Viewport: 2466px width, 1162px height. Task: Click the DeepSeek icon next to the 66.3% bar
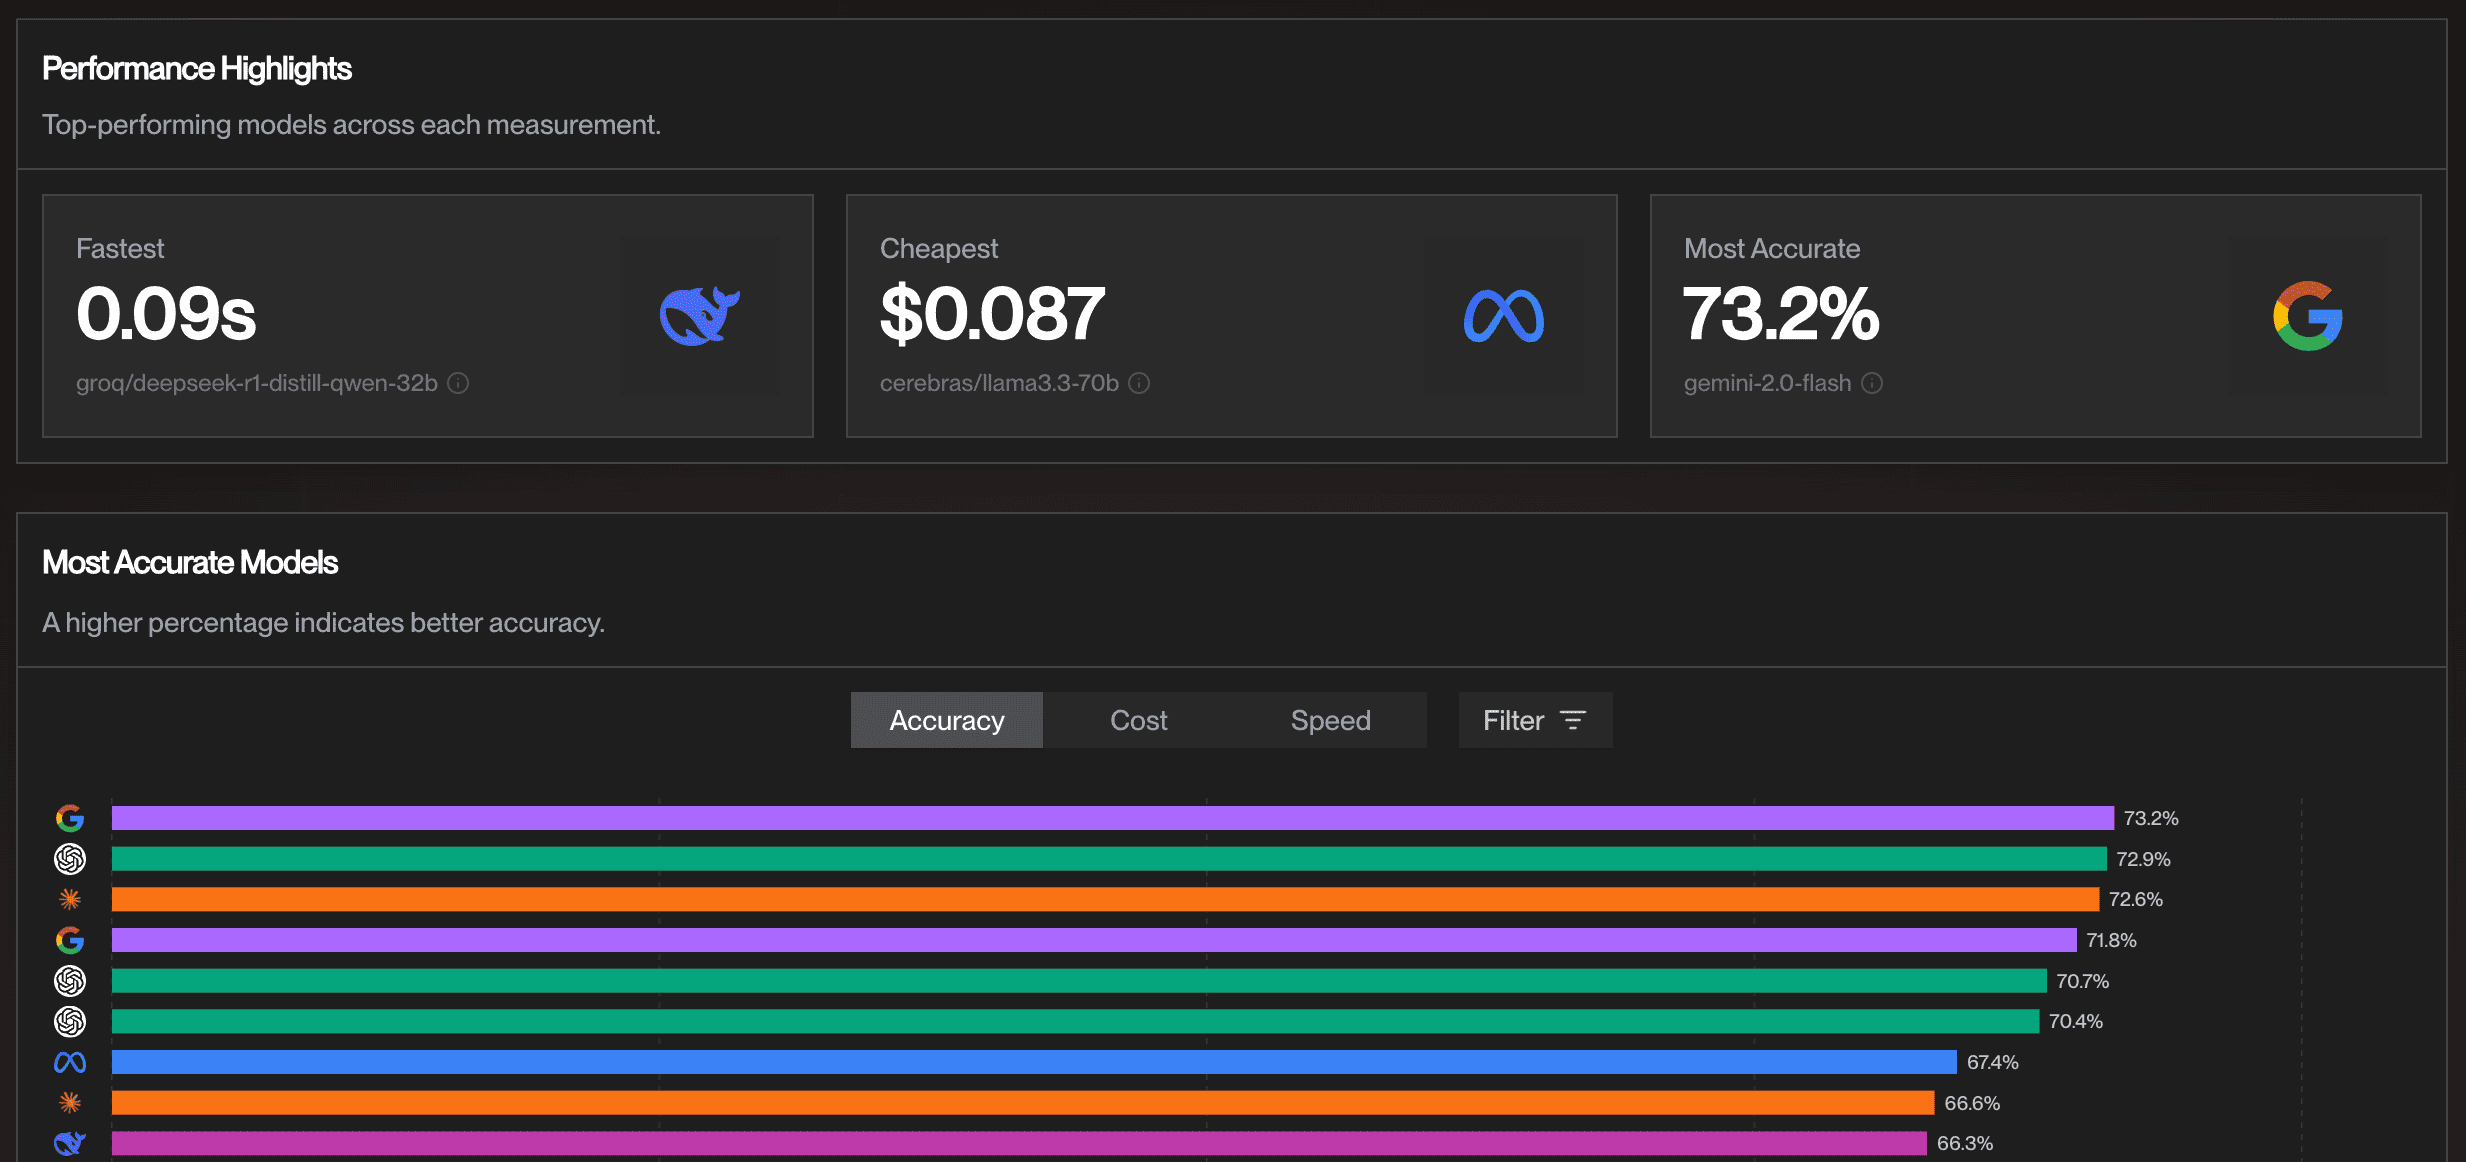click(69, 1143)
